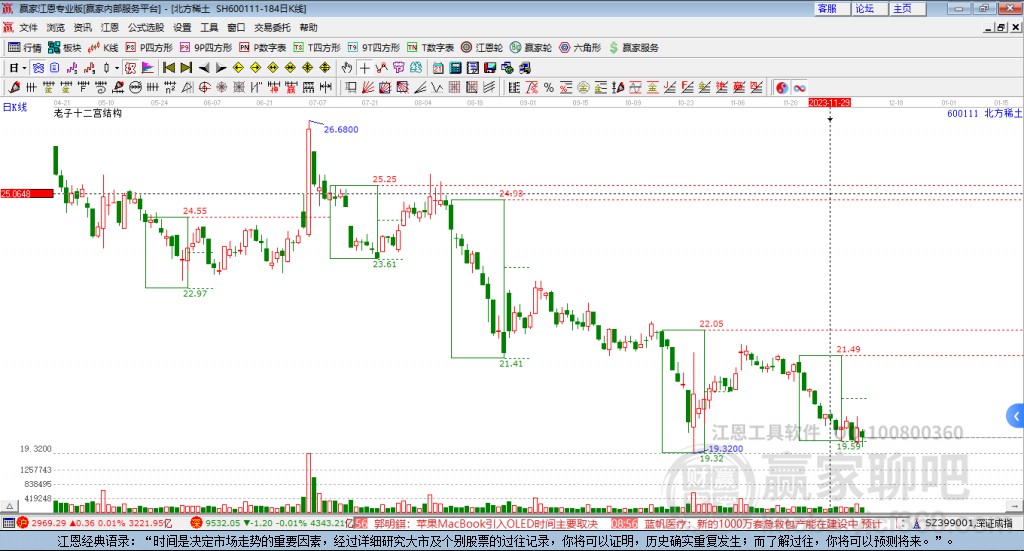
Task: Open the 六角形 hexagon tool
Action: pyautogui.click(x=578, y=47)
